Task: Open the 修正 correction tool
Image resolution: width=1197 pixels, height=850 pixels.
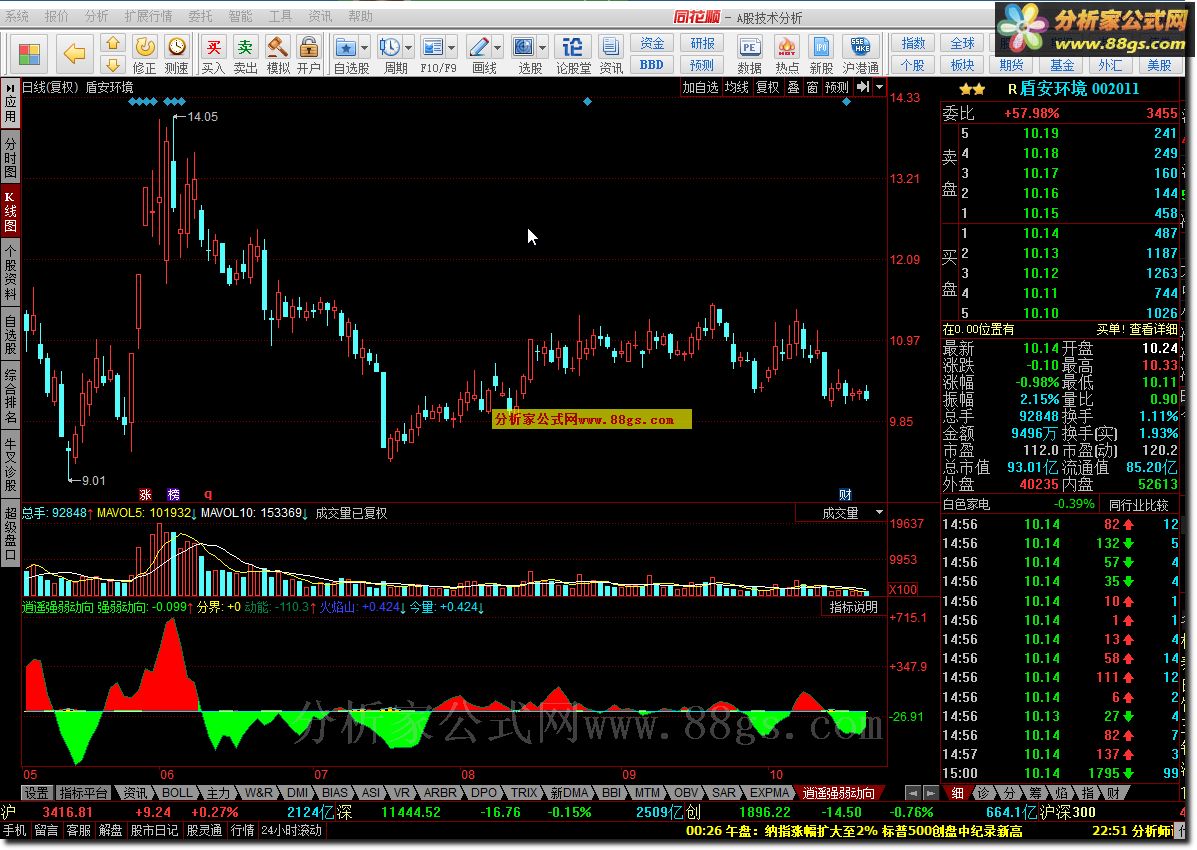Action: 144,54
